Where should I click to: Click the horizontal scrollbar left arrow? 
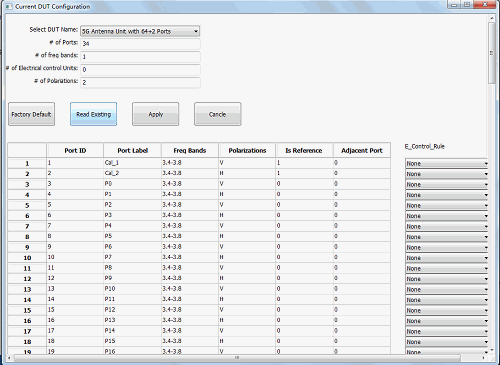click(x=9, y=358)
